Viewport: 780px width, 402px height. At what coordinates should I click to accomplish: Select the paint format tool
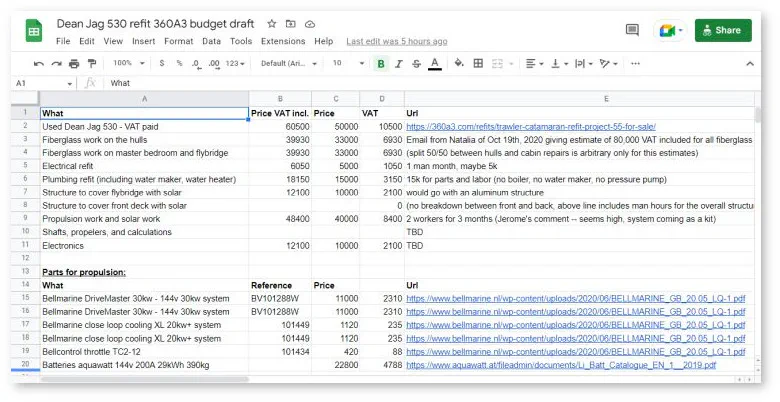pos(92,63)
